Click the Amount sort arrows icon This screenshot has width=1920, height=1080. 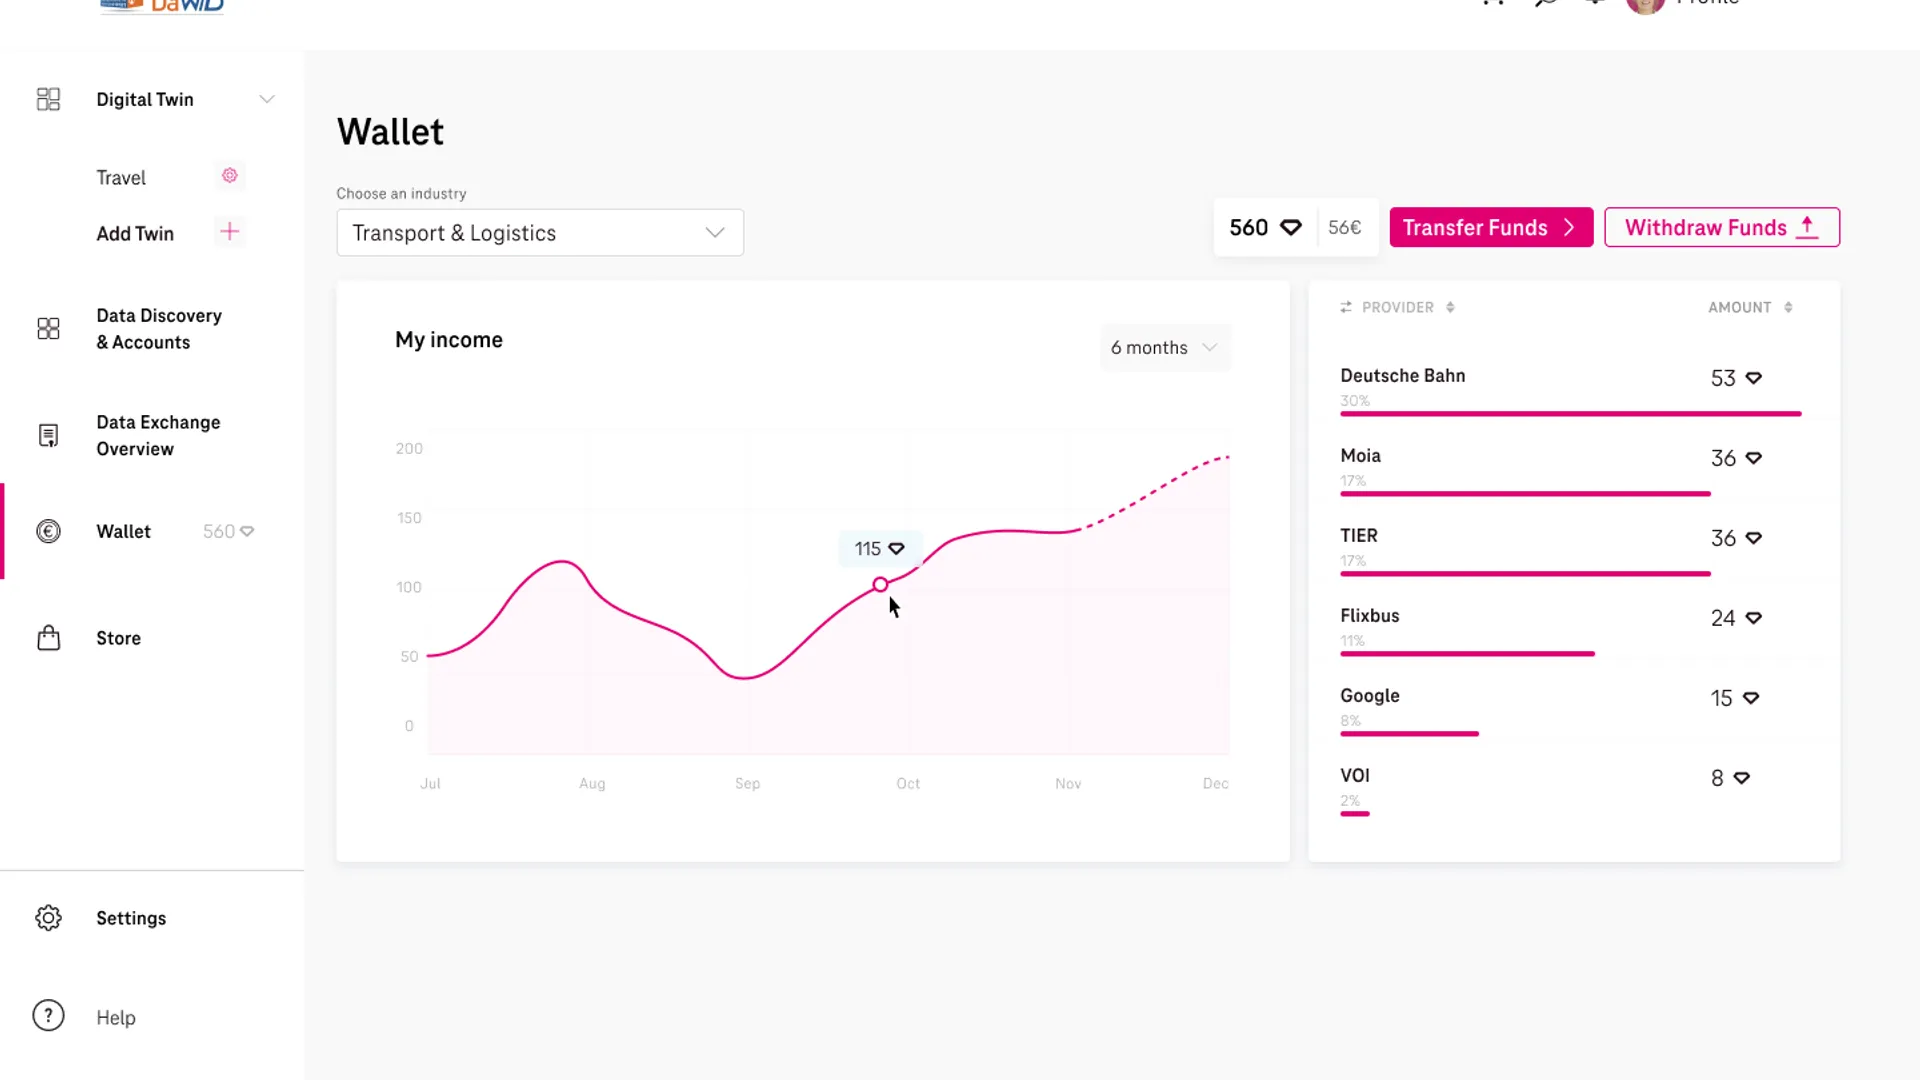pyautogui.click(x=1788, y=308)
